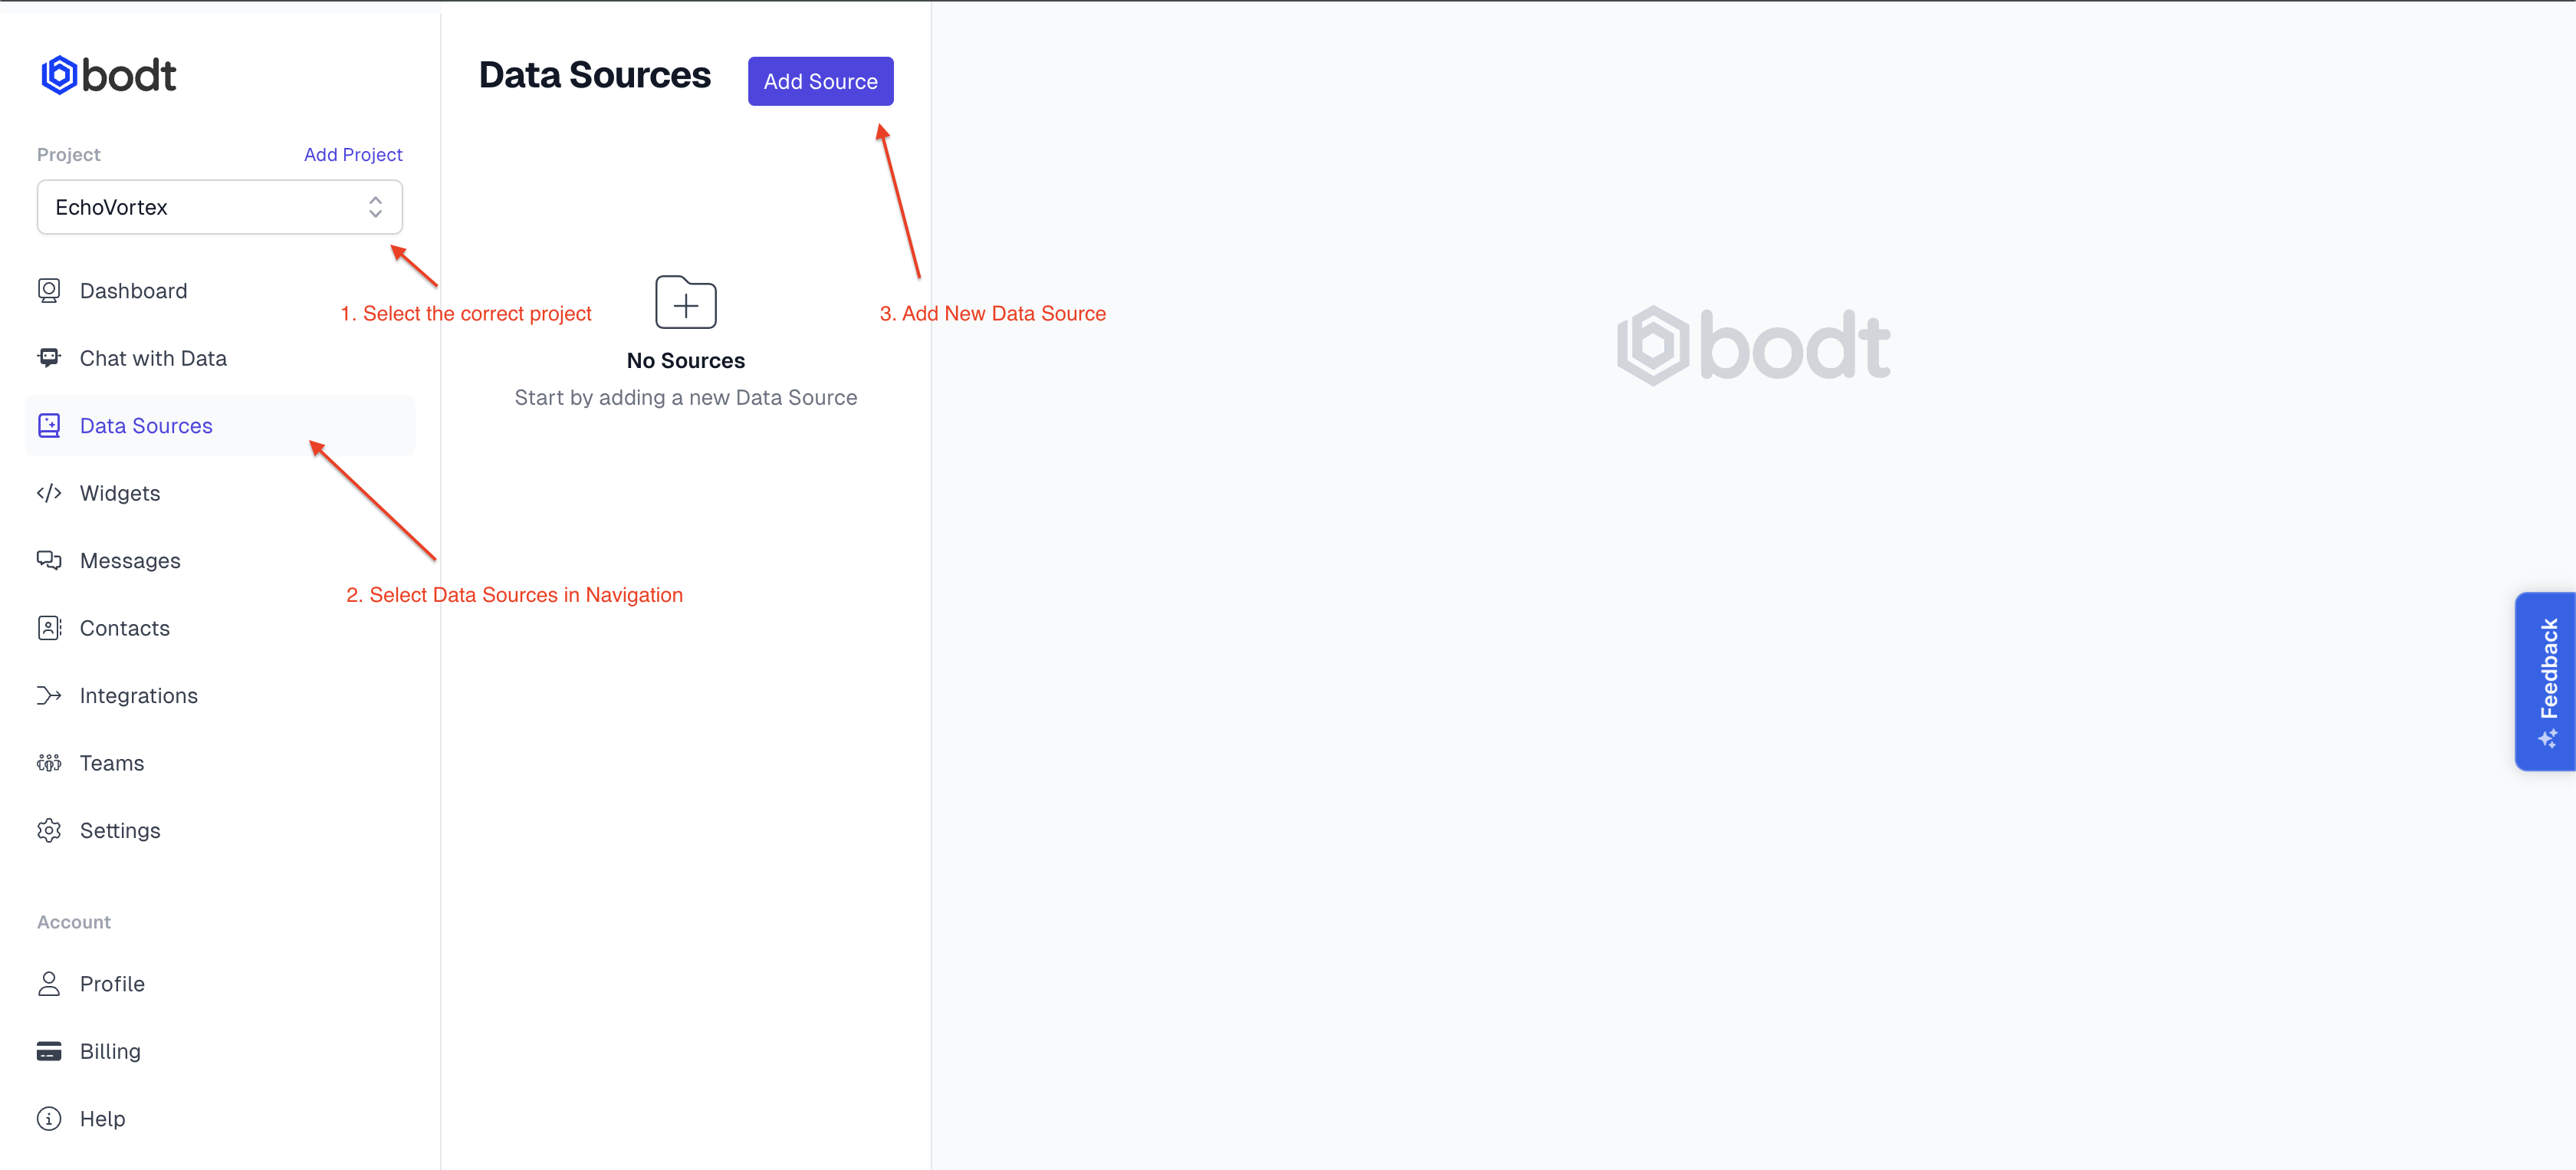The width and height of the screenshot is (2576, 1170).
Task: Click the Integrations arrow icon
Action: (49, 695)
